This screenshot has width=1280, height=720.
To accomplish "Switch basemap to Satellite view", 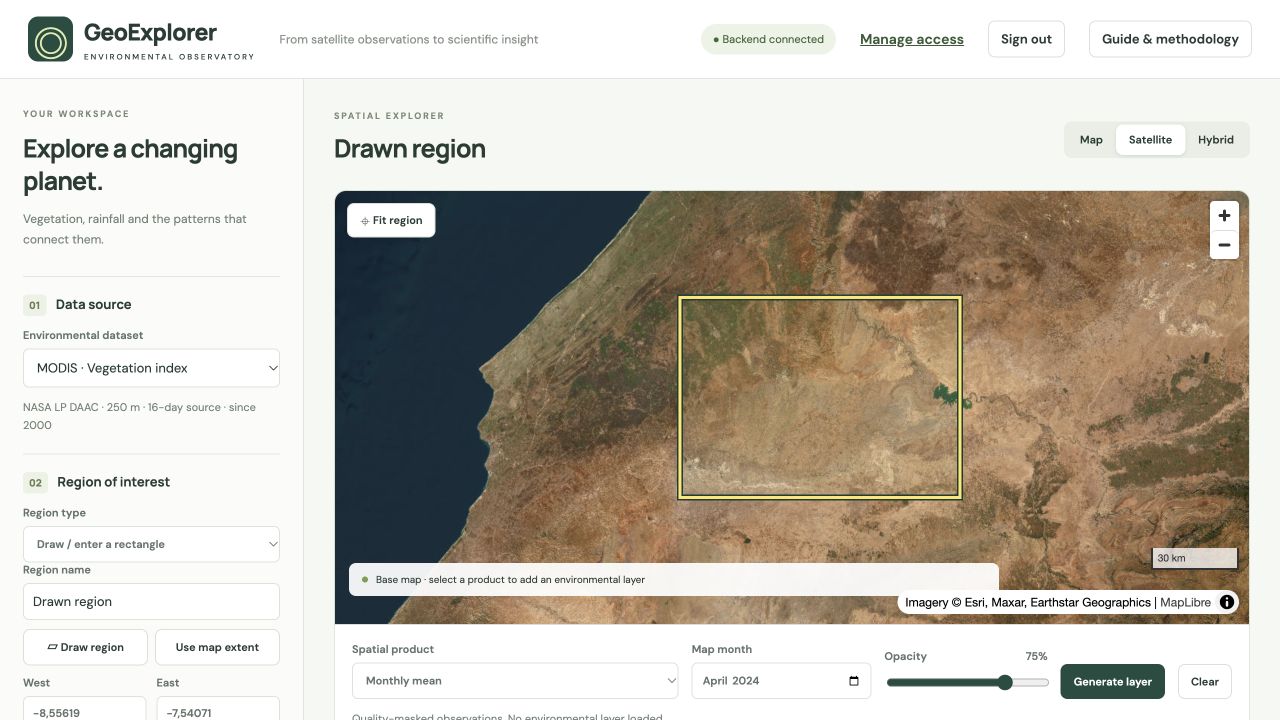I will point(1150,140).
